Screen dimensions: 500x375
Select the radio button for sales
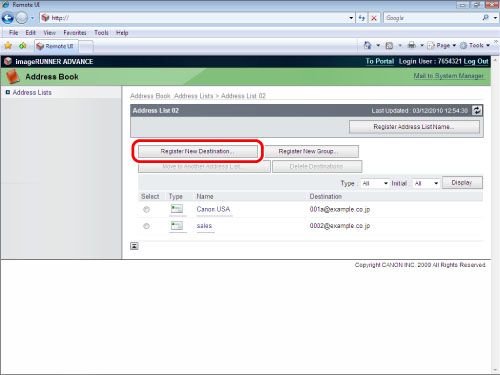(x=146, y=226)
